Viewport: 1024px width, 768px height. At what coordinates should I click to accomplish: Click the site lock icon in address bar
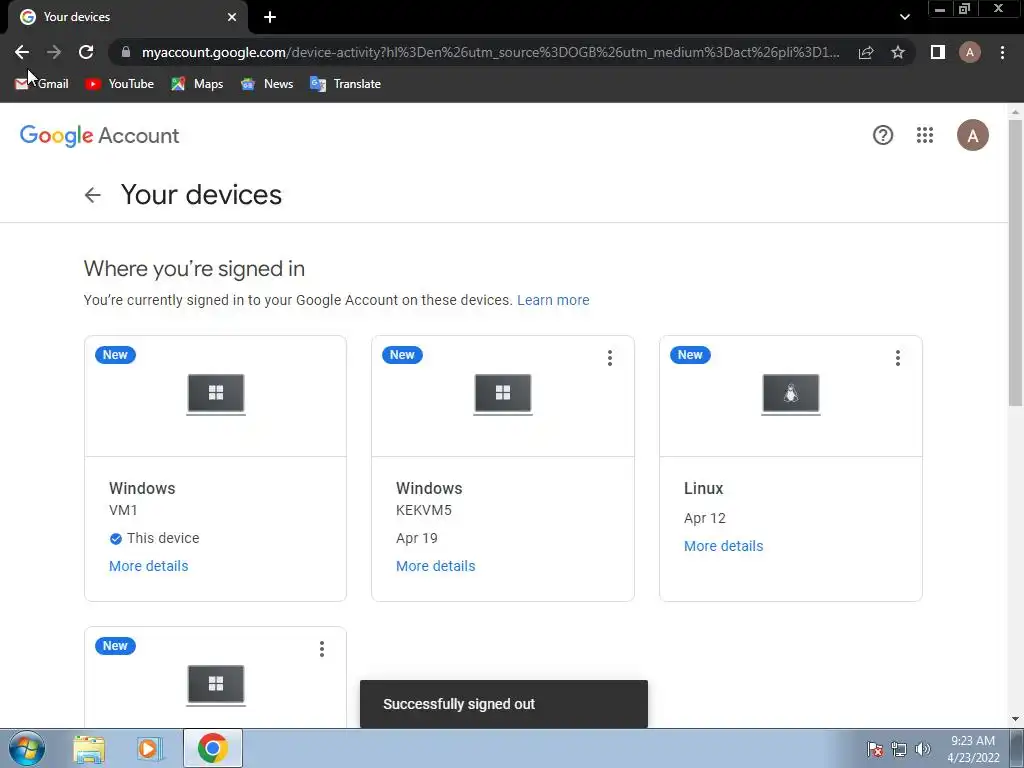click(x=126, y=52)
